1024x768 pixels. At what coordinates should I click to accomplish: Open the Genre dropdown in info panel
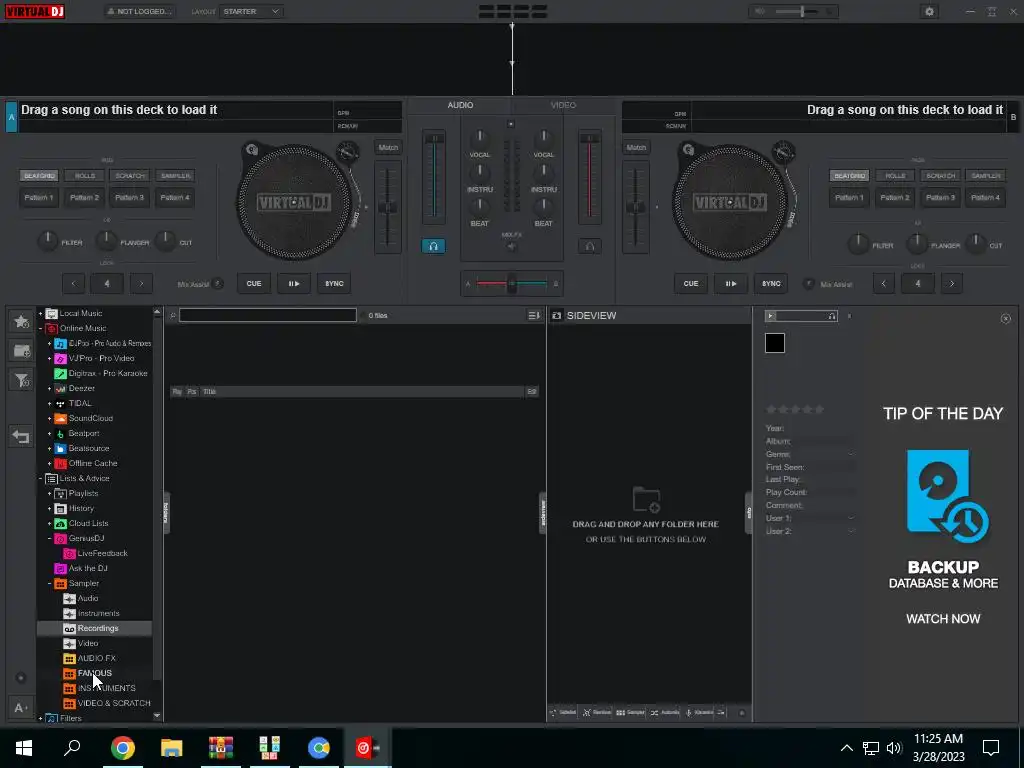(x=850, y=455)
